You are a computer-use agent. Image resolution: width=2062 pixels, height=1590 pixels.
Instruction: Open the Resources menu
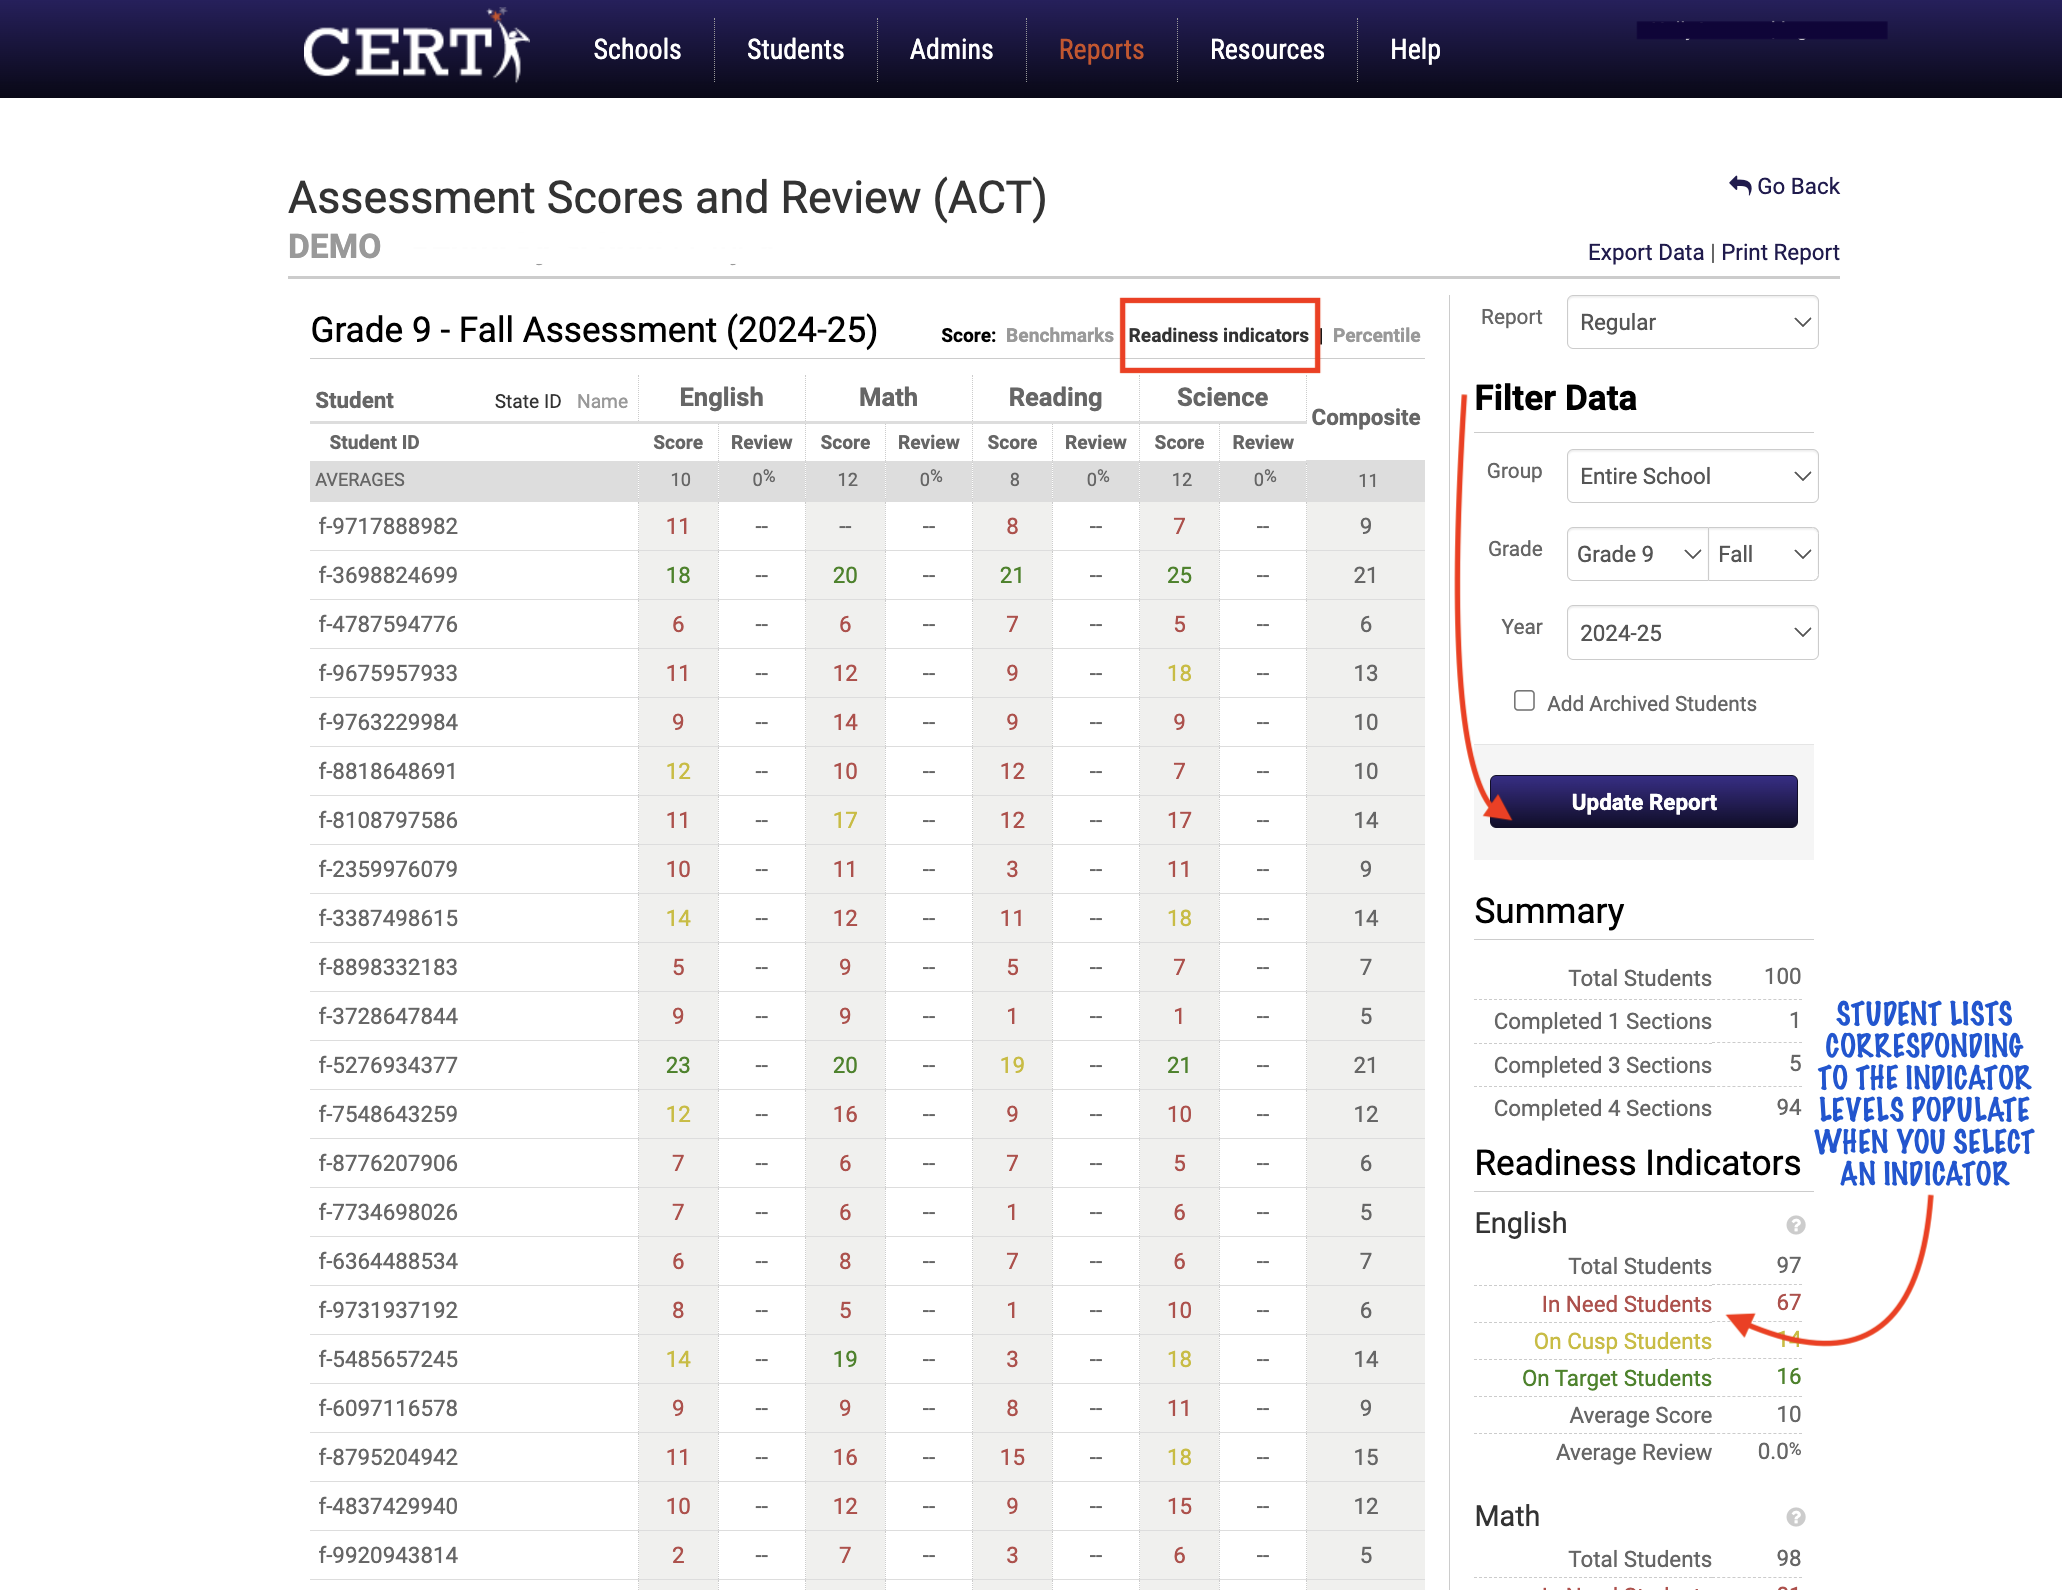[x=1266, y=49]
